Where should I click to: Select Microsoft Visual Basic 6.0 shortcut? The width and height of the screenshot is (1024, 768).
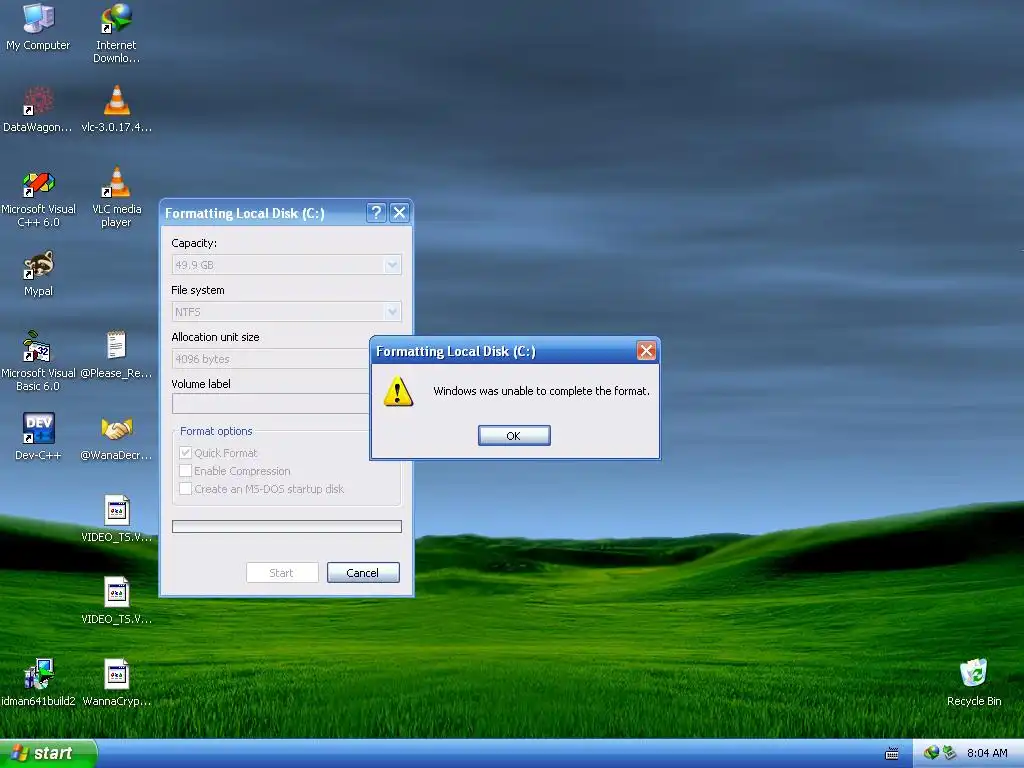click(x=38, y=361)
